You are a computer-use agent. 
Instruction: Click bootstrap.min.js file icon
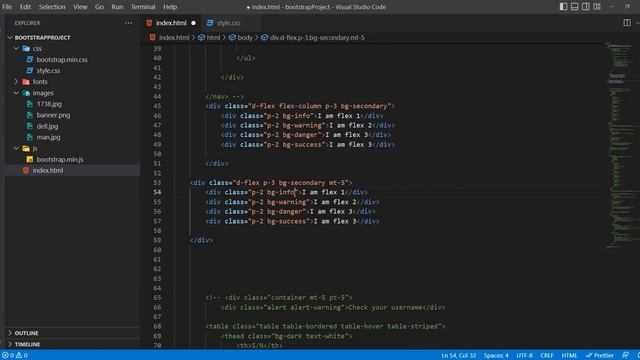click(x=30, y=160)
